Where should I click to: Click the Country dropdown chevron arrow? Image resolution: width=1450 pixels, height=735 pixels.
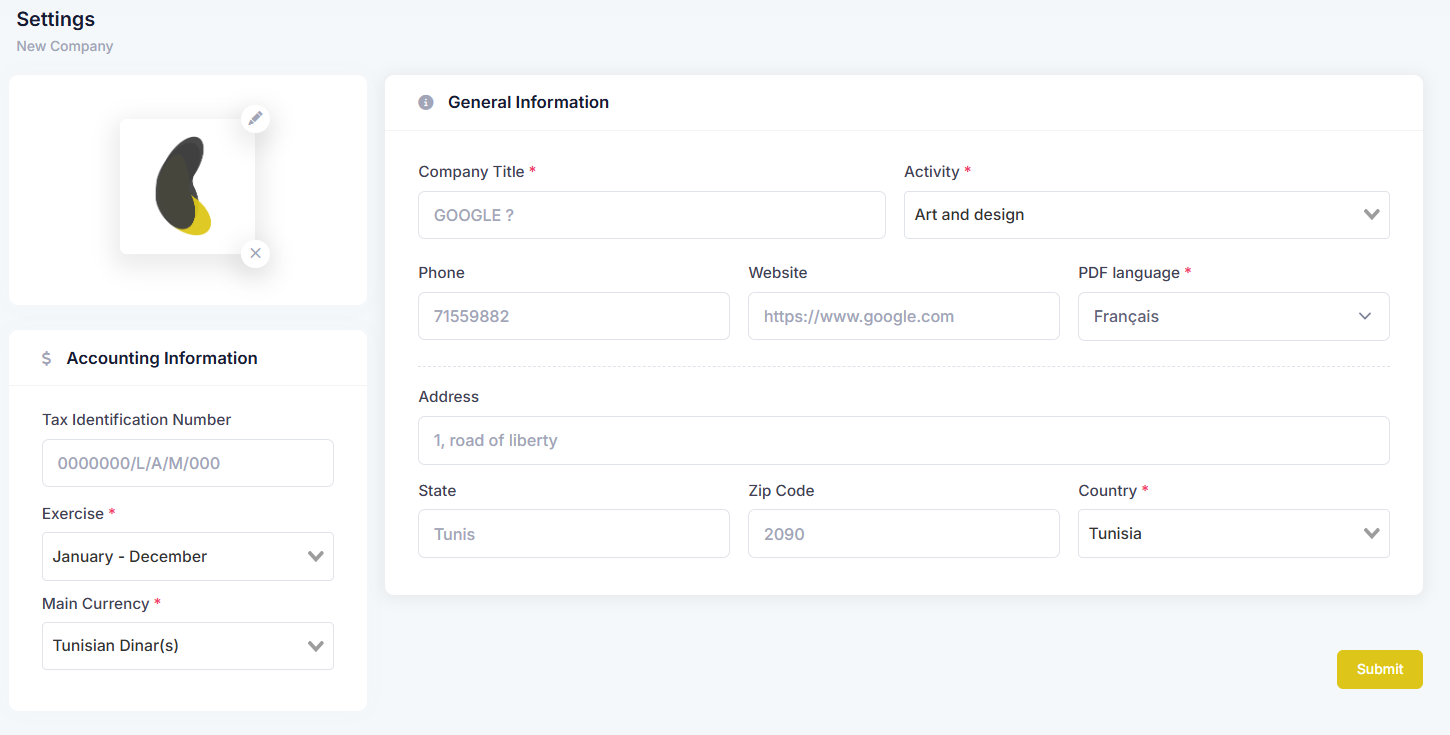pos(1372,534)
